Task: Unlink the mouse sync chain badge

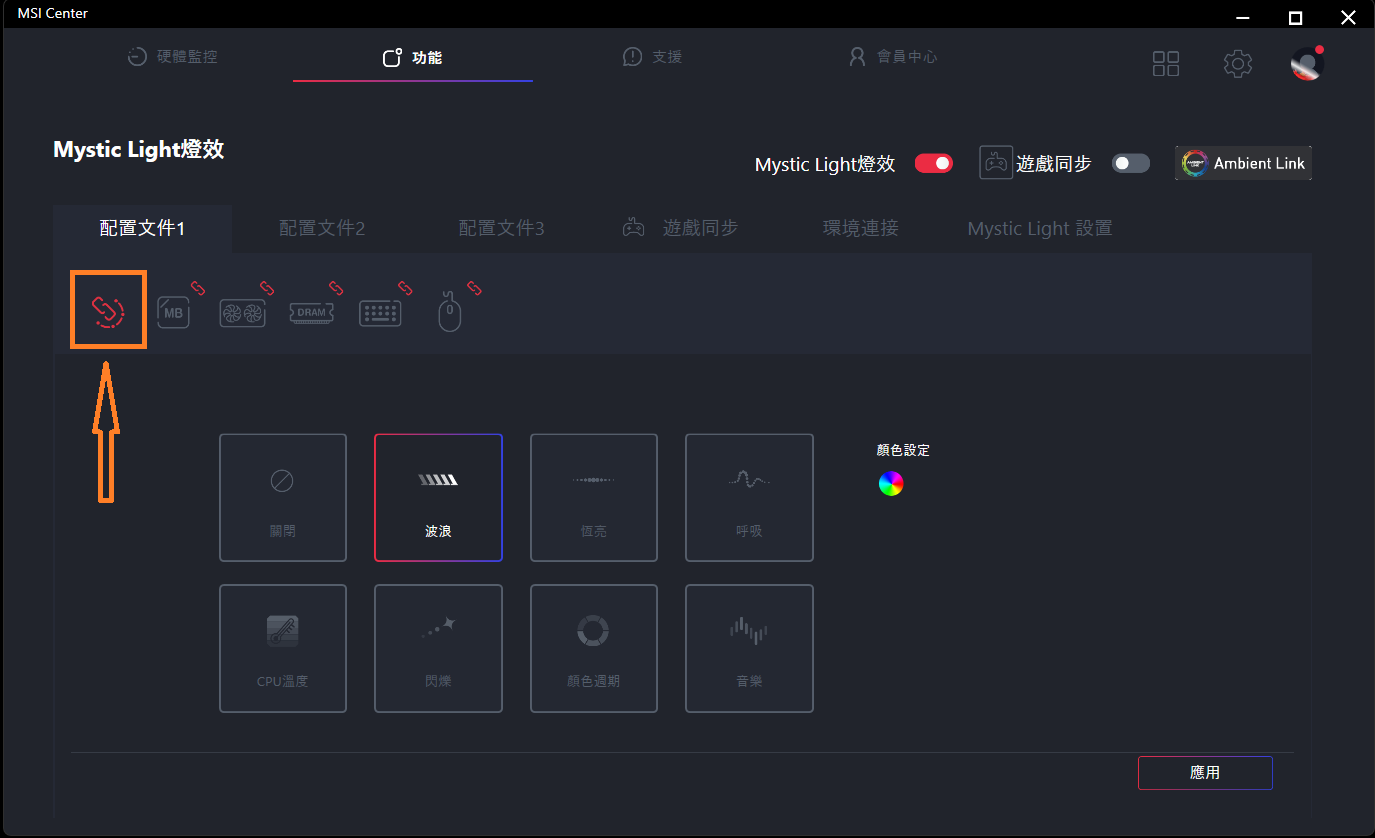Action: pos(474,288)
